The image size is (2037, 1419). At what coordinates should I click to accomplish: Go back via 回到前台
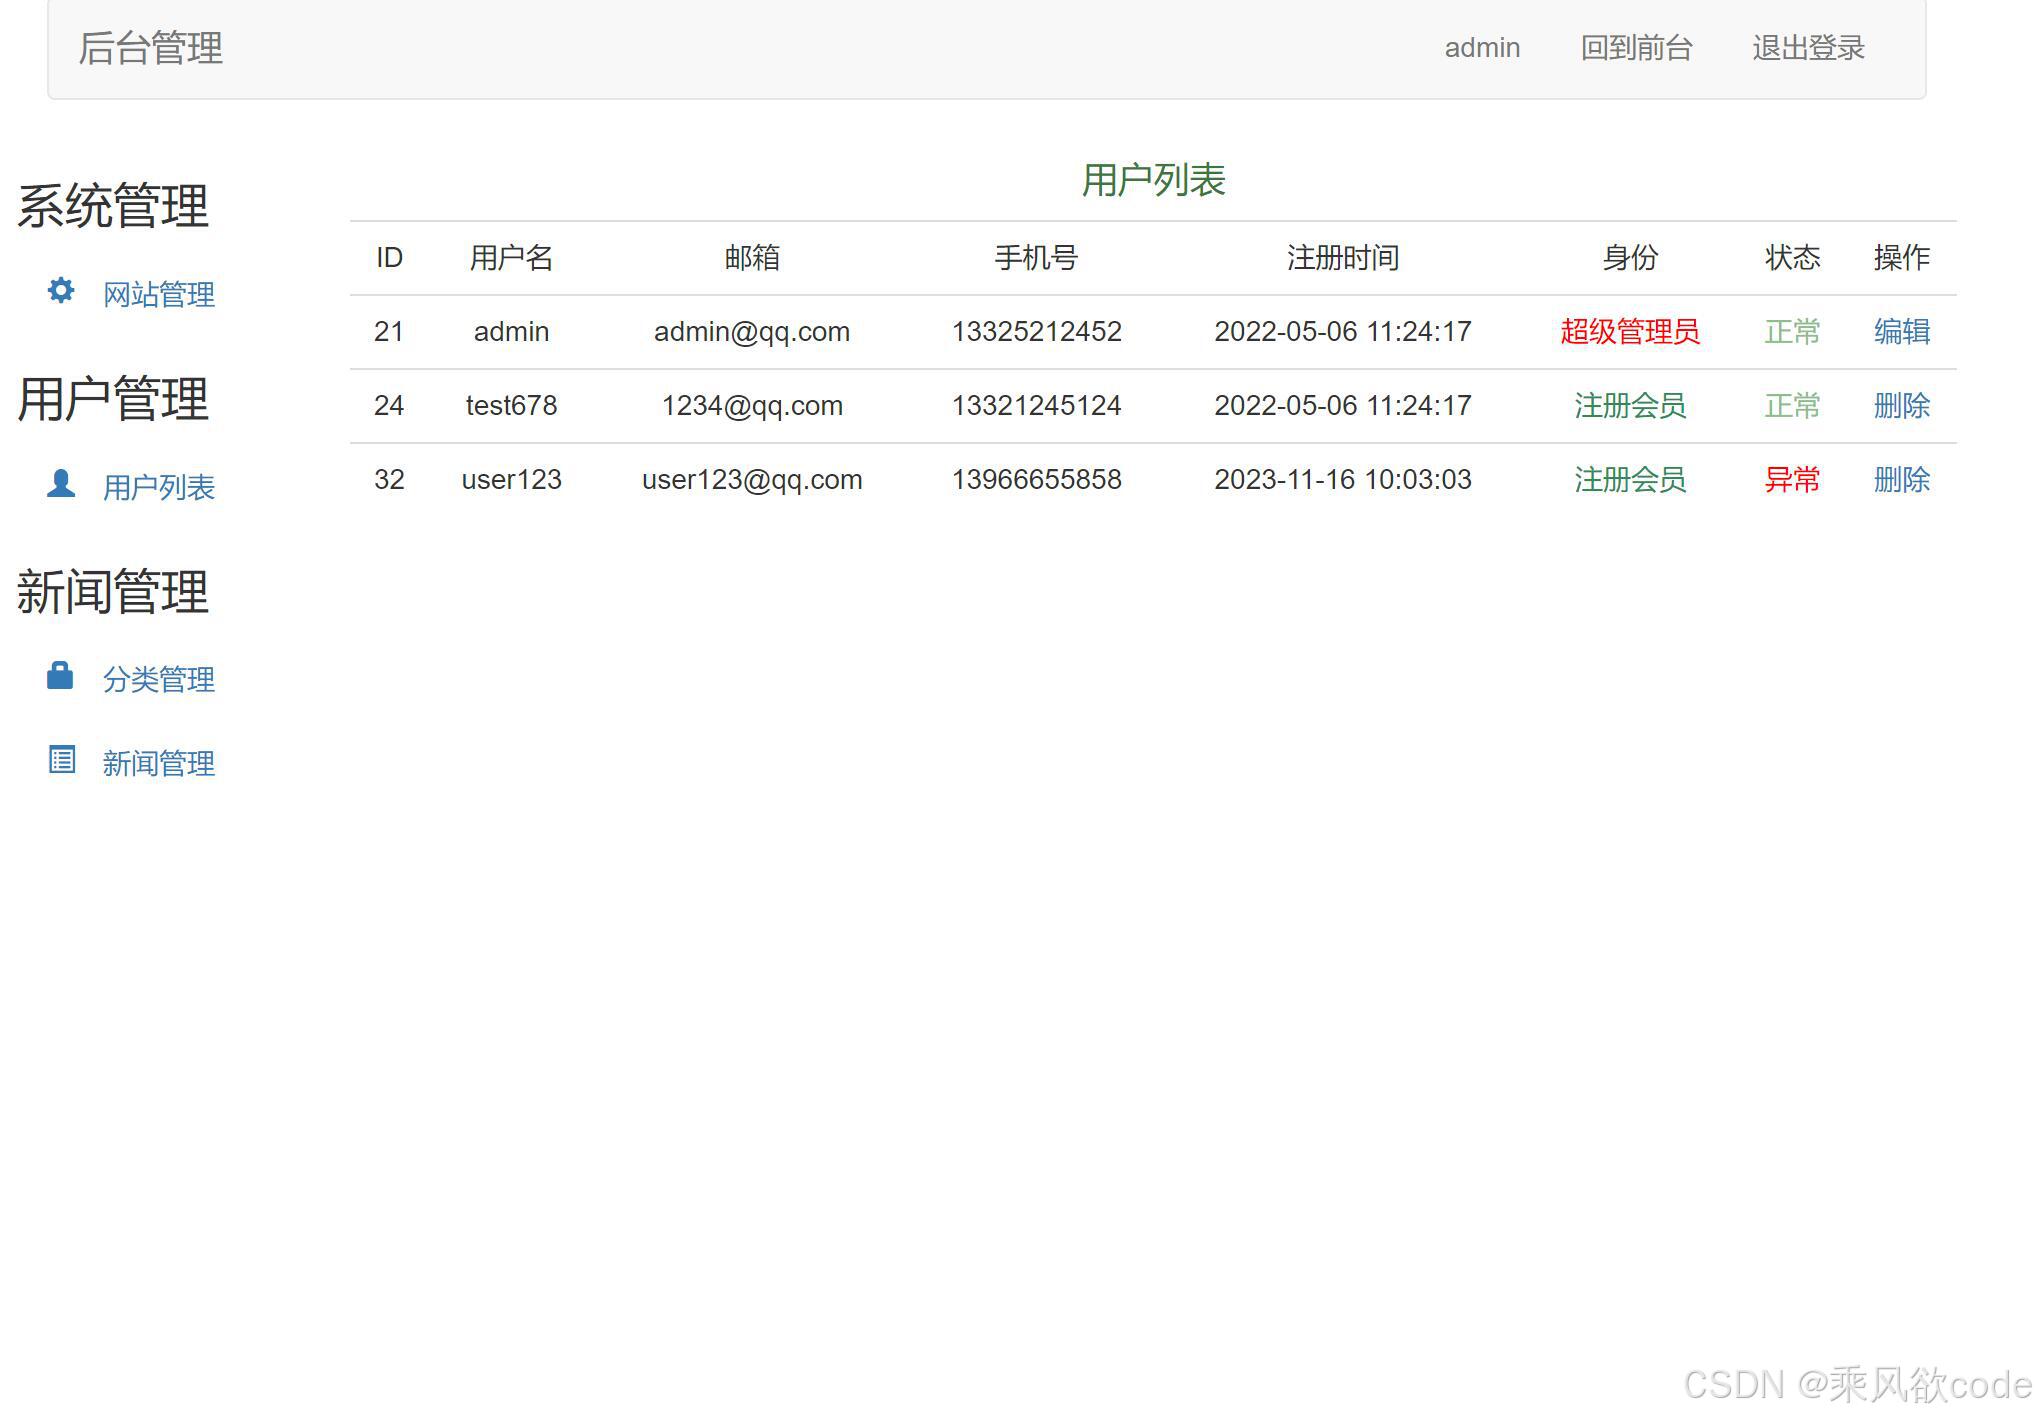tap(1636, 48)
